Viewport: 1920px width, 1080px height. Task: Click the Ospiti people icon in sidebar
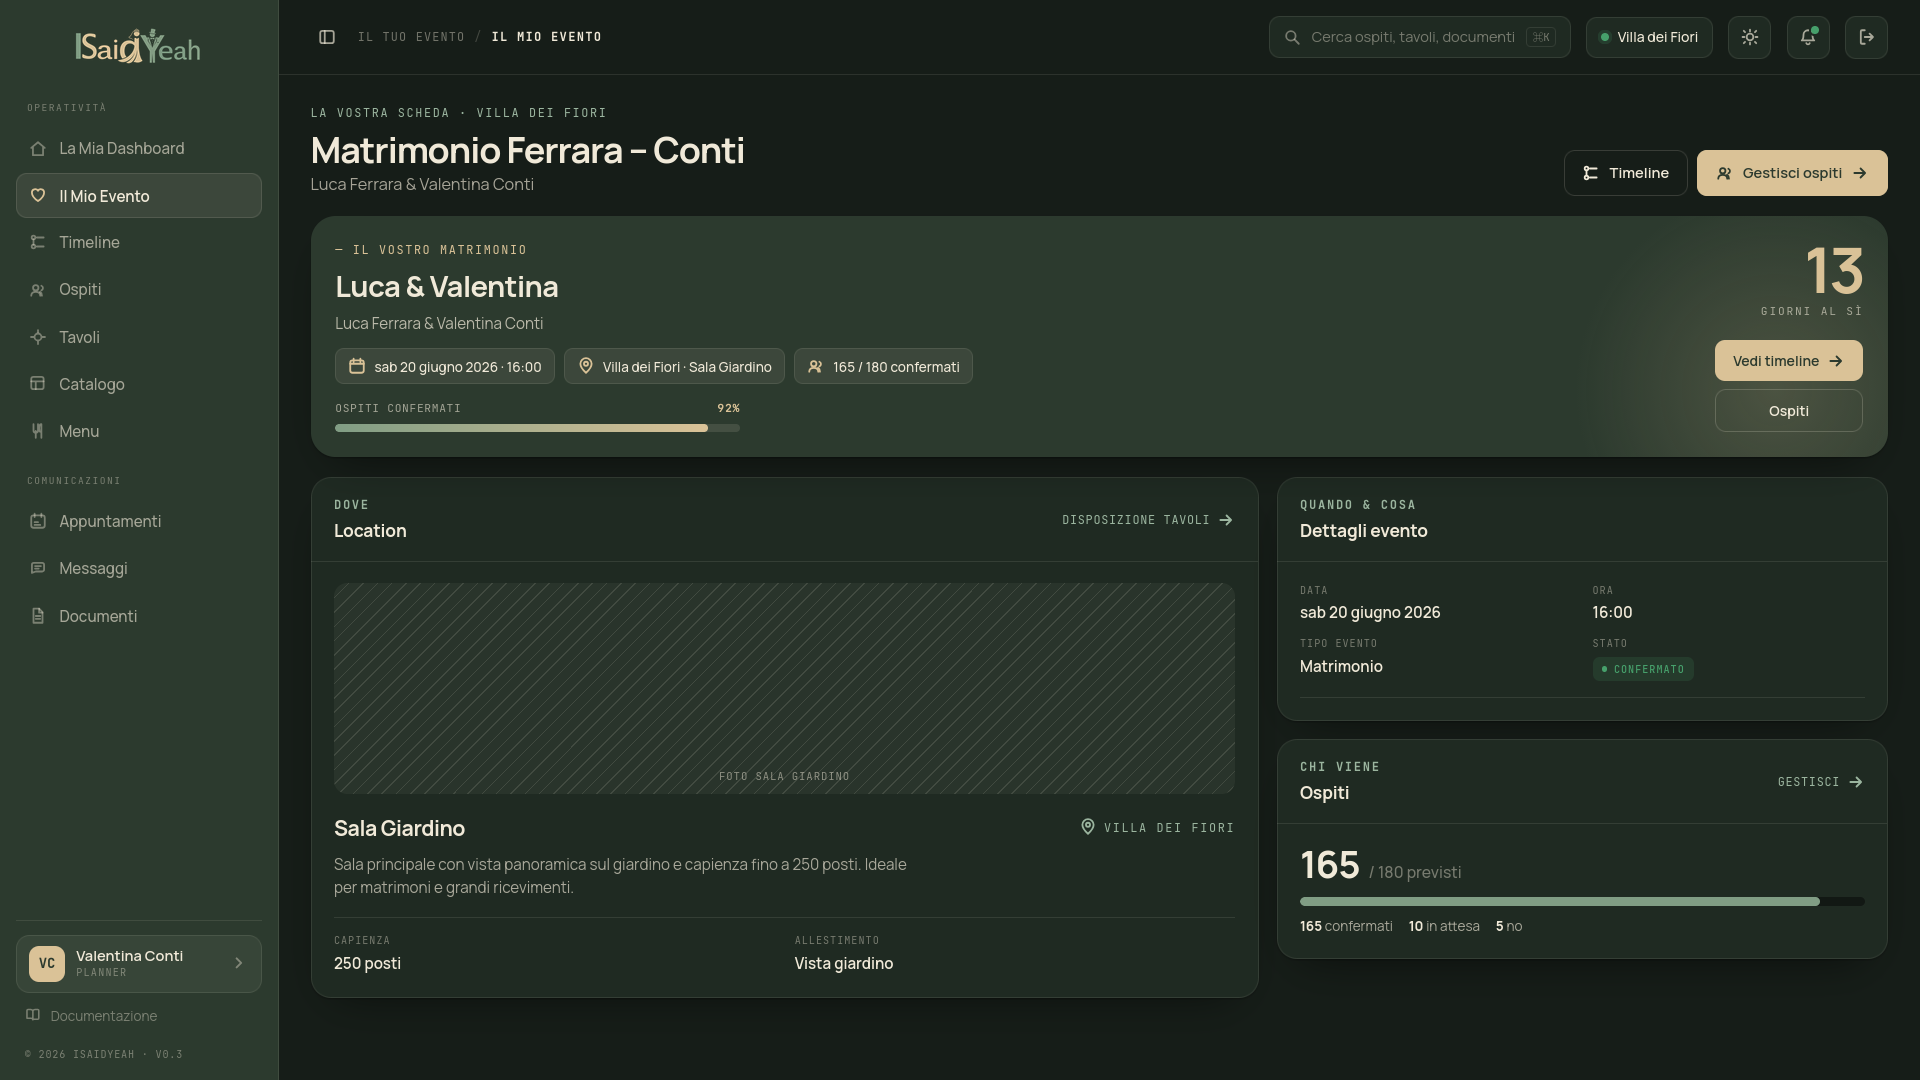pos(38,290)
